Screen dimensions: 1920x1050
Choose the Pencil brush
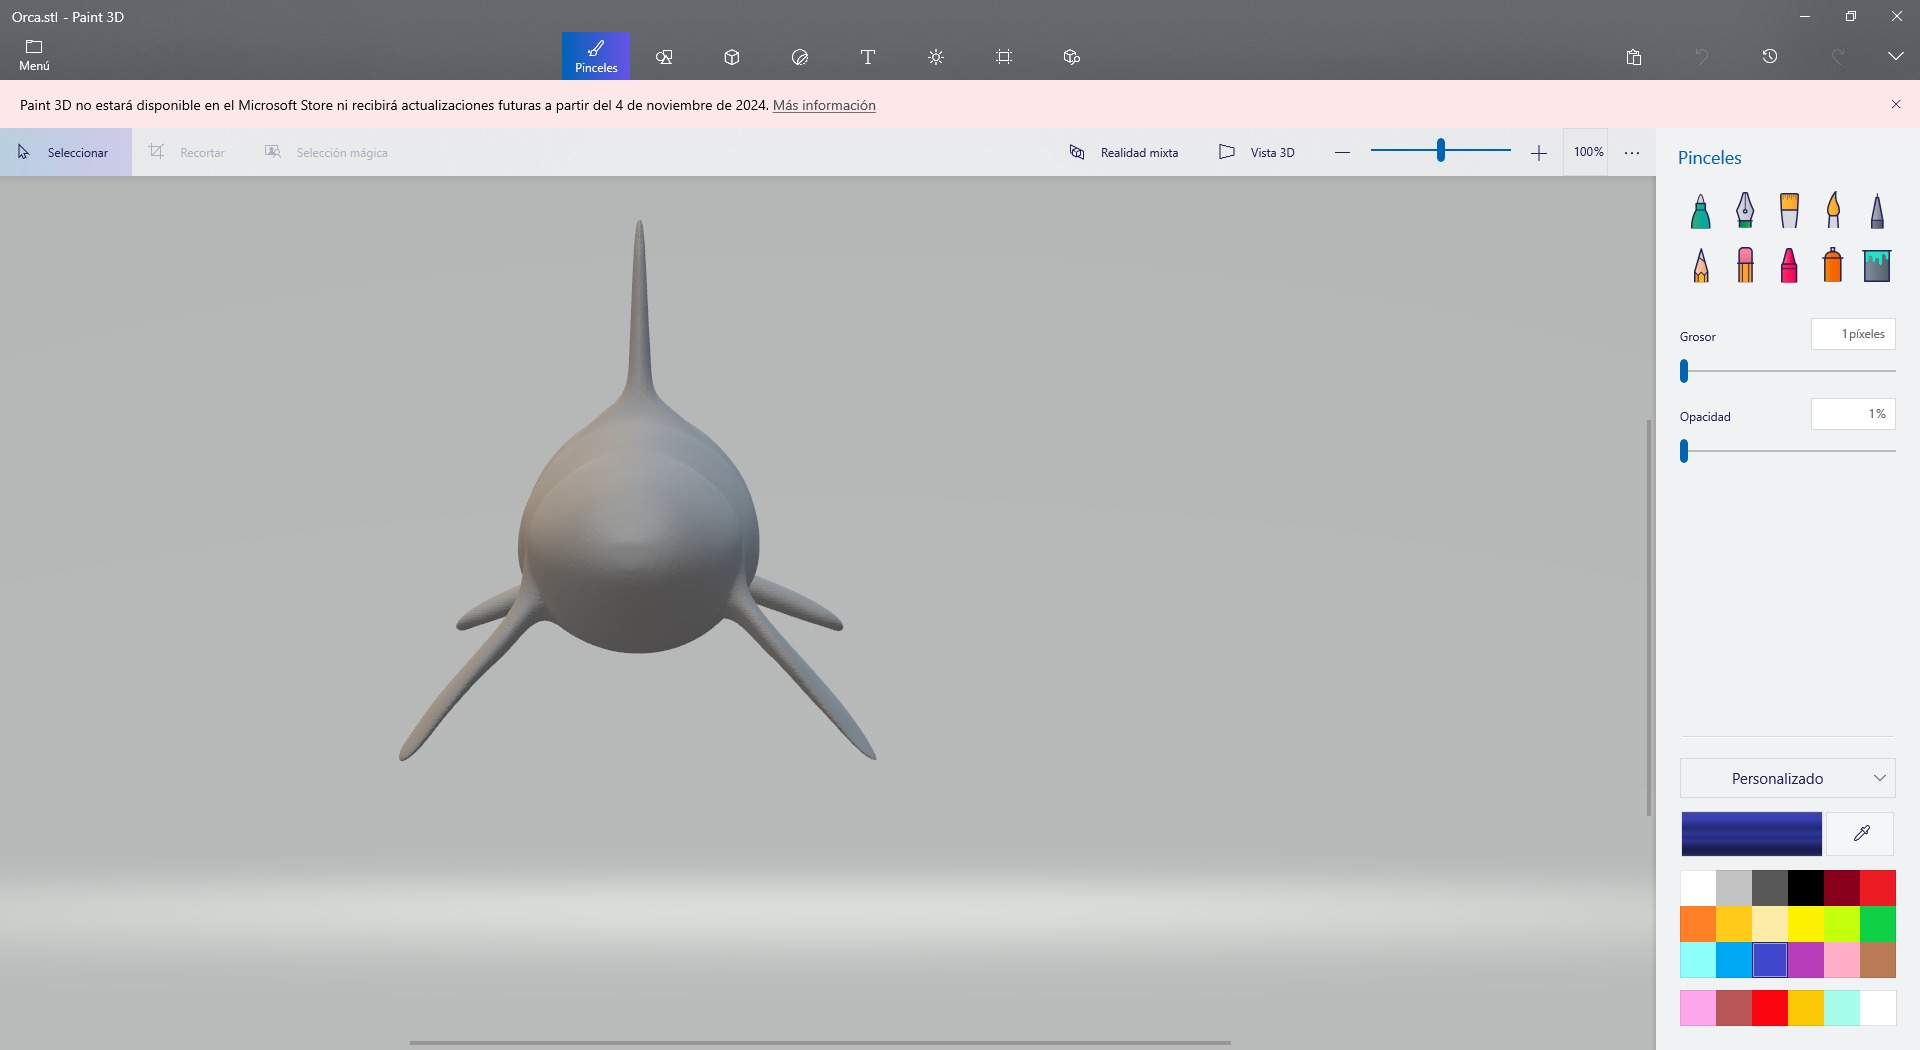coord(1701,265)
